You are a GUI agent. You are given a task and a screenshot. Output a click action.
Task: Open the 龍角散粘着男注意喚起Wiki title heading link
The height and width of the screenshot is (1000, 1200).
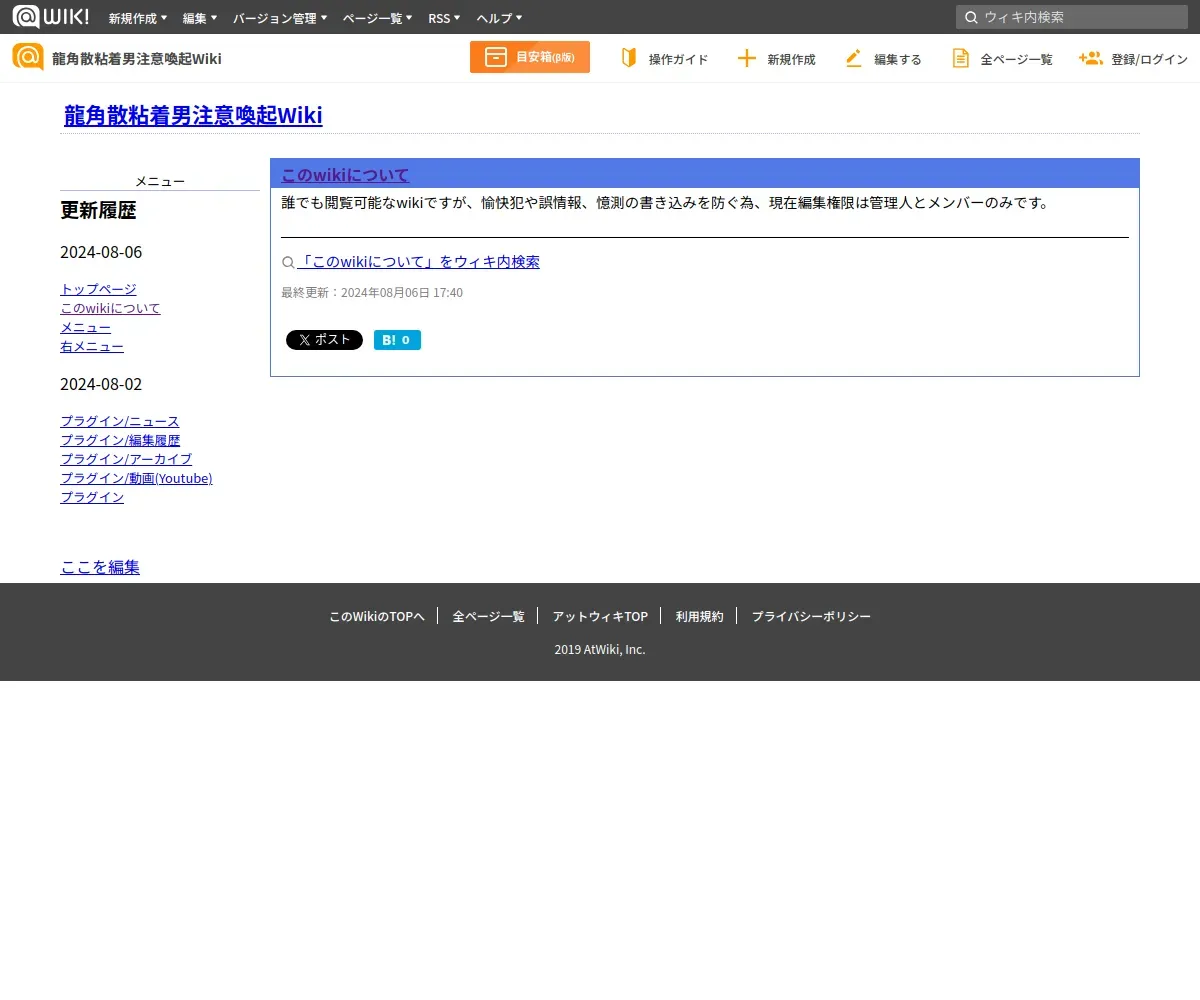click(x=193, y=116)
